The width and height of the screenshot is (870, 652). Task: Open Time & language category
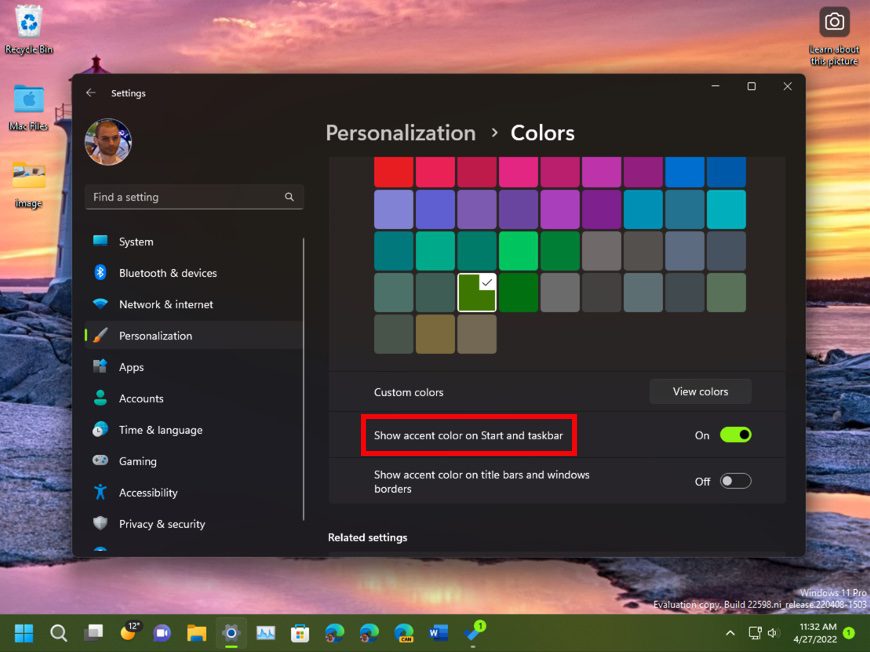pos(194,430)
